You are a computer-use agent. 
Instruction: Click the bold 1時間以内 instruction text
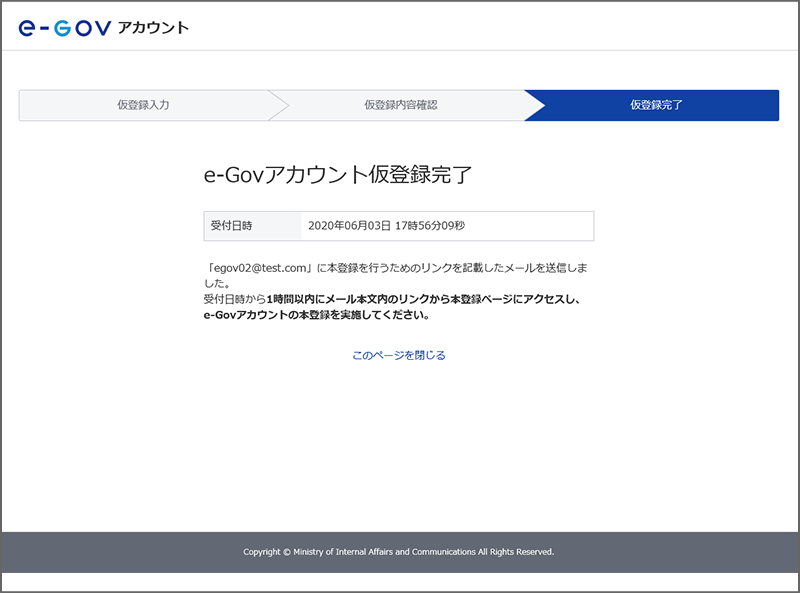392,307
